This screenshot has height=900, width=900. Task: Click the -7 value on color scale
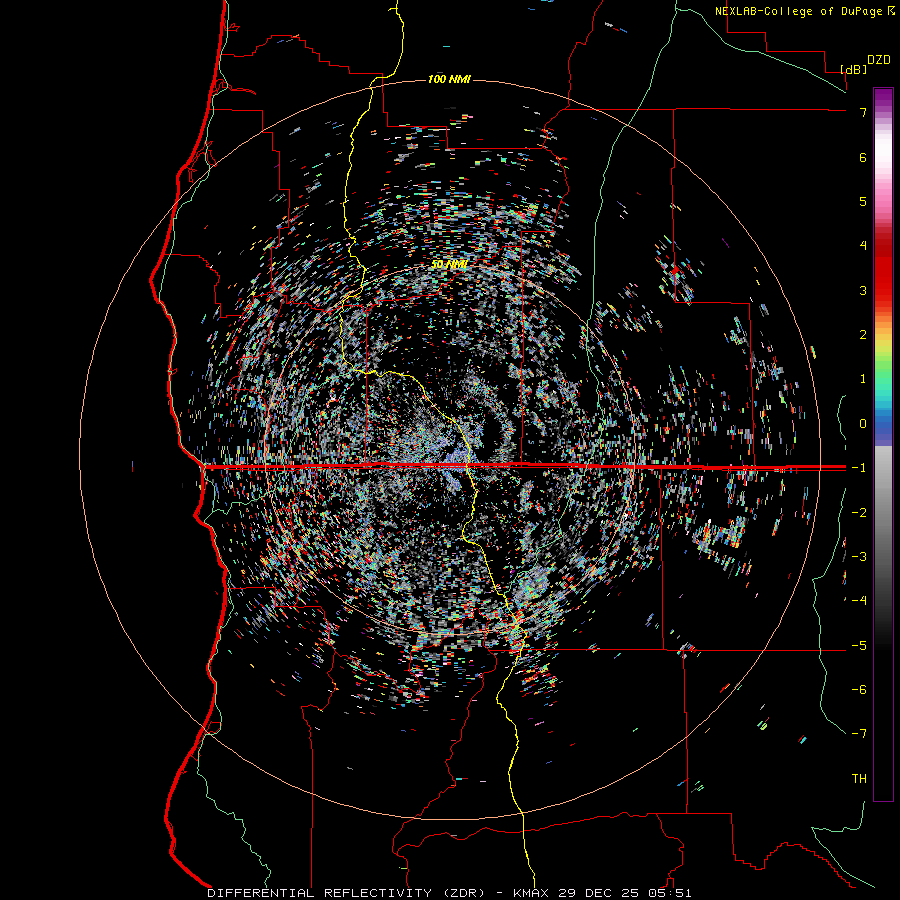[x=859, y=734]
